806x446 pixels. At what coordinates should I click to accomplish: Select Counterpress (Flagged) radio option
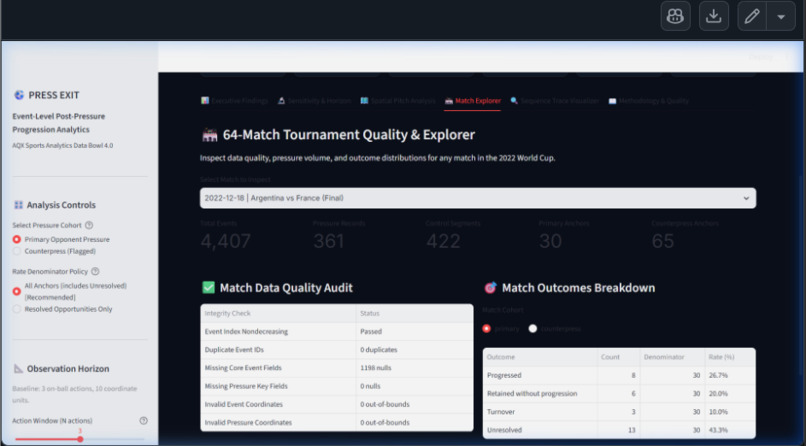17,251
